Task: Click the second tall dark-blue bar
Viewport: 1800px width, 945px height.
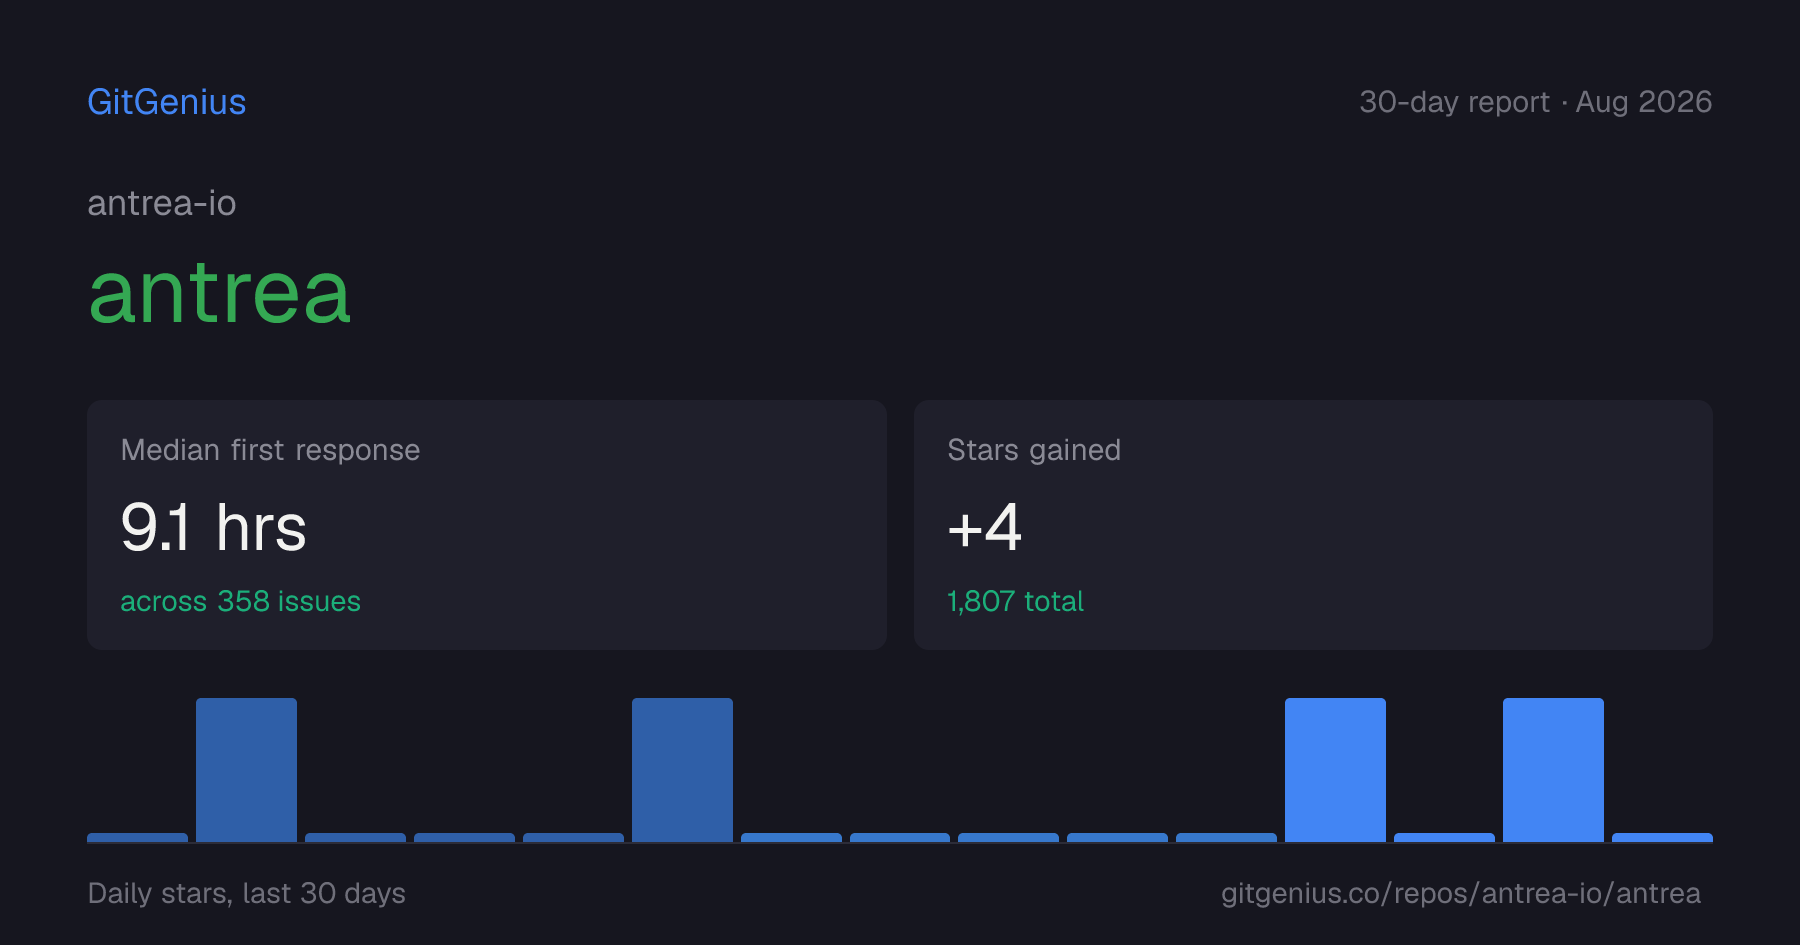Action: pyautogui.click(x=682, y=770)
